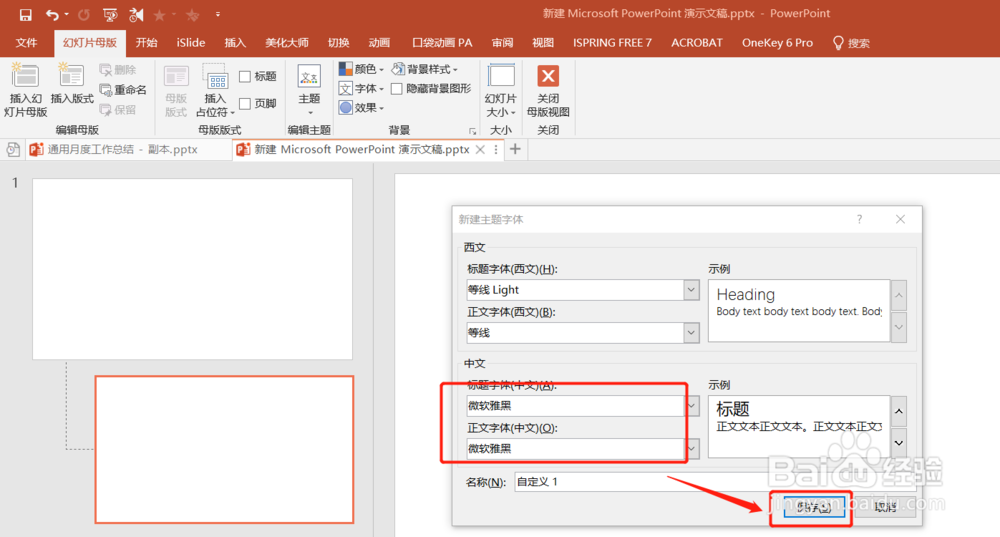
Task: Open Slide Size options
Action: (x=501, y=91)
